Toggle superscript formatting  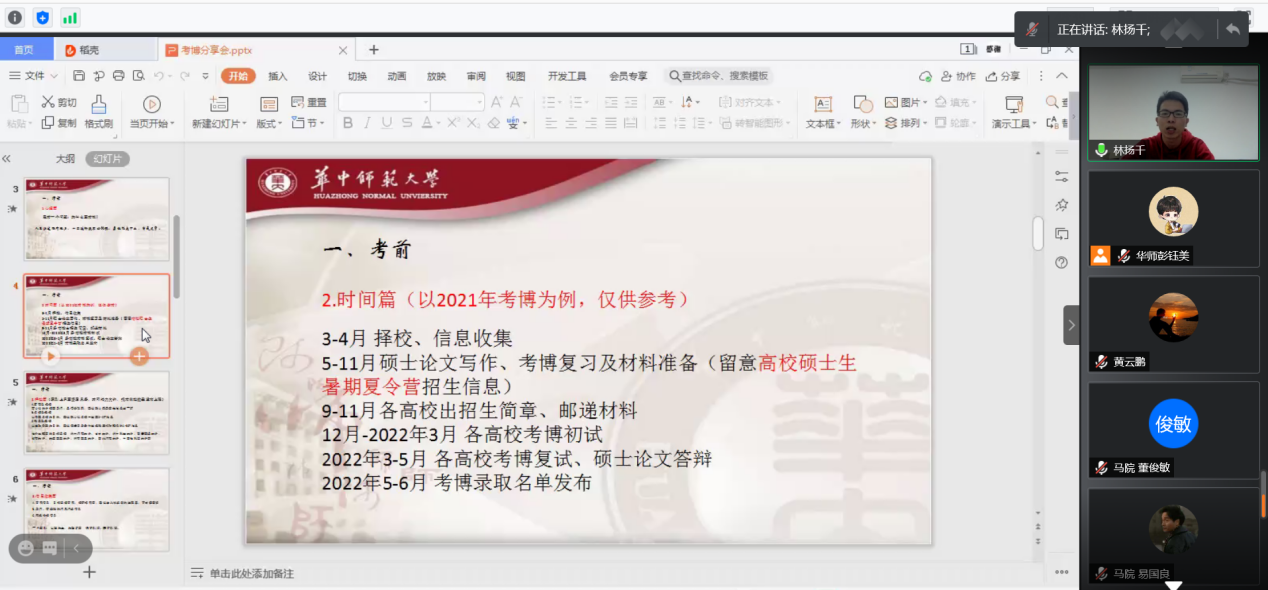453,123
